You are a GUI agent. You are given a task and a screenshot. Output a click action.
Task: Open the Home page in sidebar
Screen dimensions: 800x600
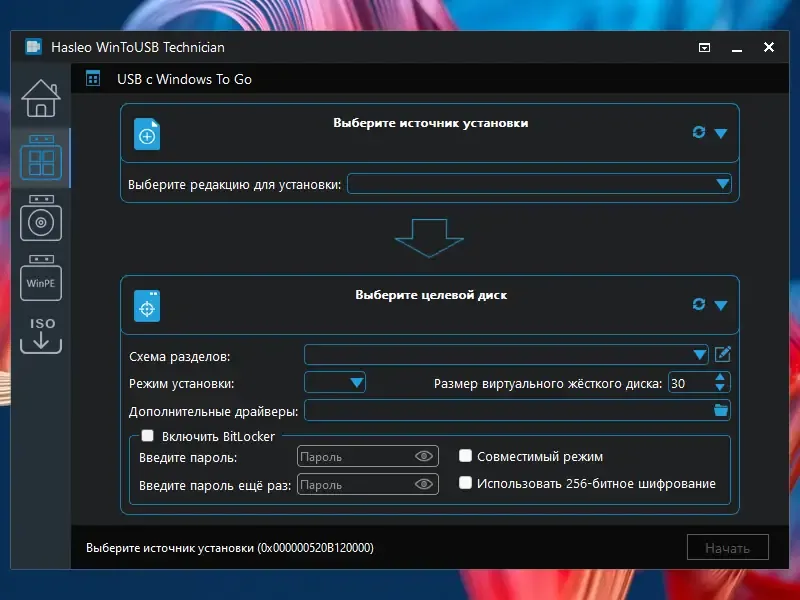point(41,98)
